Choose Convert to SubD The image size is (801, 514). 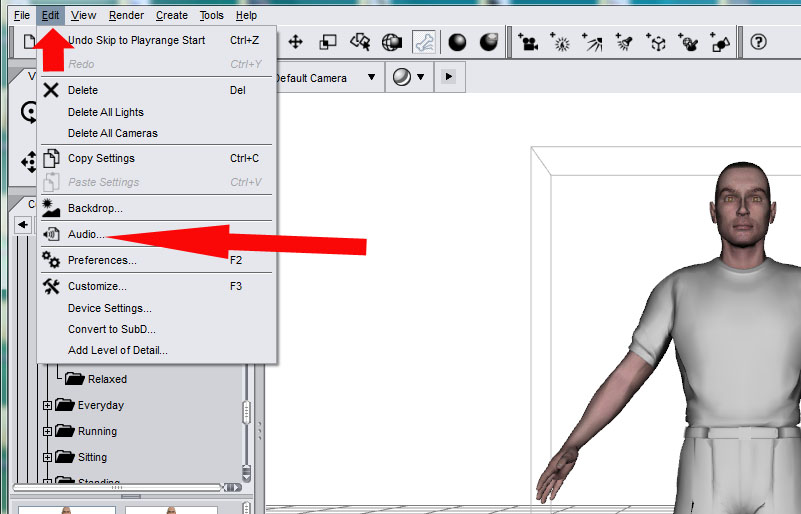coord(157,330)
